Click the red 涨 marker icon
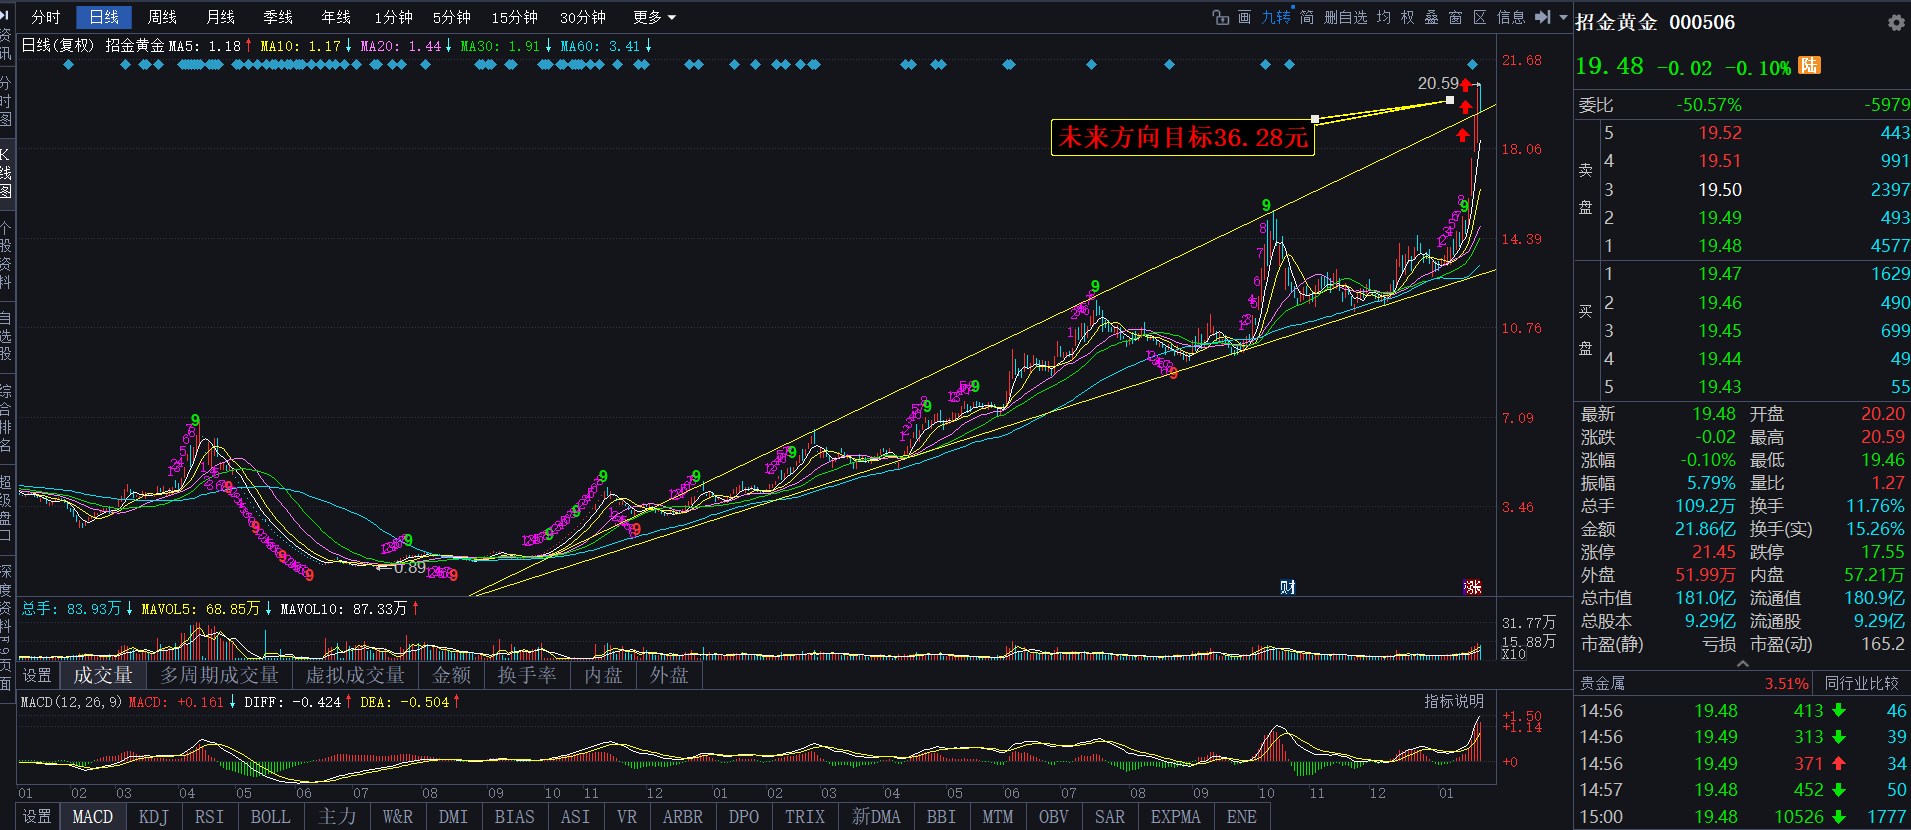Viewport: 1911px width, 830px height. point(1472,587)
